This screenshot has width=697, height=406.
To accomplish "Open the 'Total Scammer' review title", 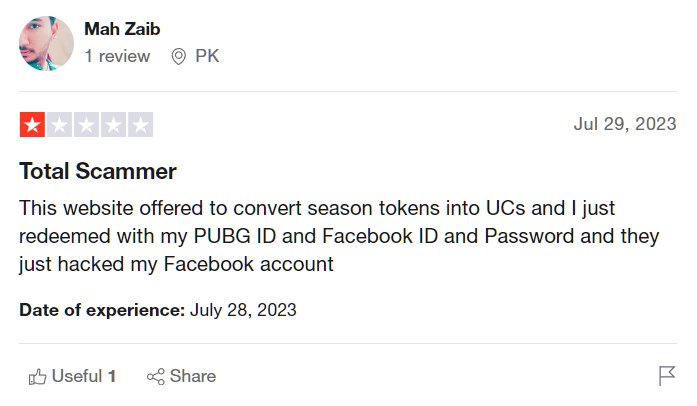I will pyautogui.click(x=98, y=171).
